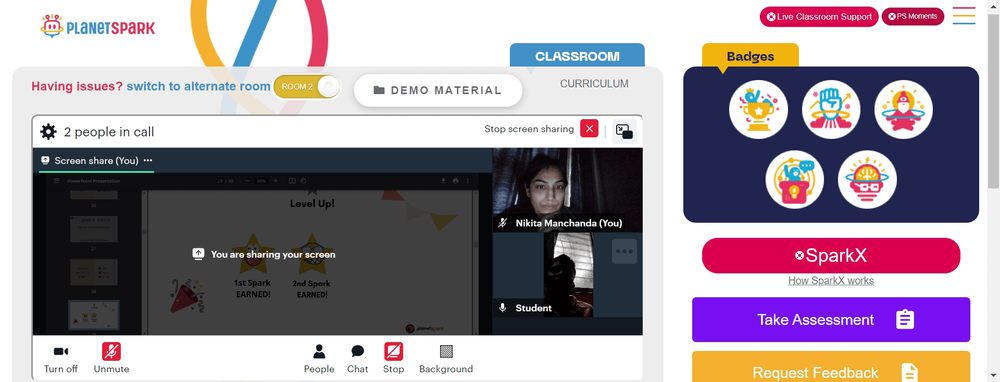Screen dimensions: 1000x382
Task: Open the Chat panel
Action: point(357,359)
